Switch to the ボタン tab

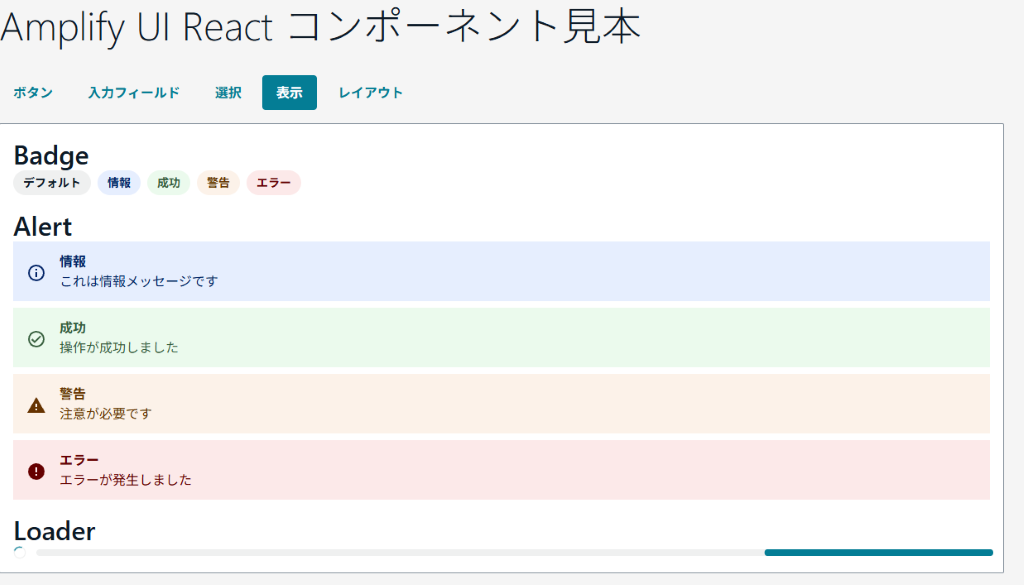pos(33,92)
